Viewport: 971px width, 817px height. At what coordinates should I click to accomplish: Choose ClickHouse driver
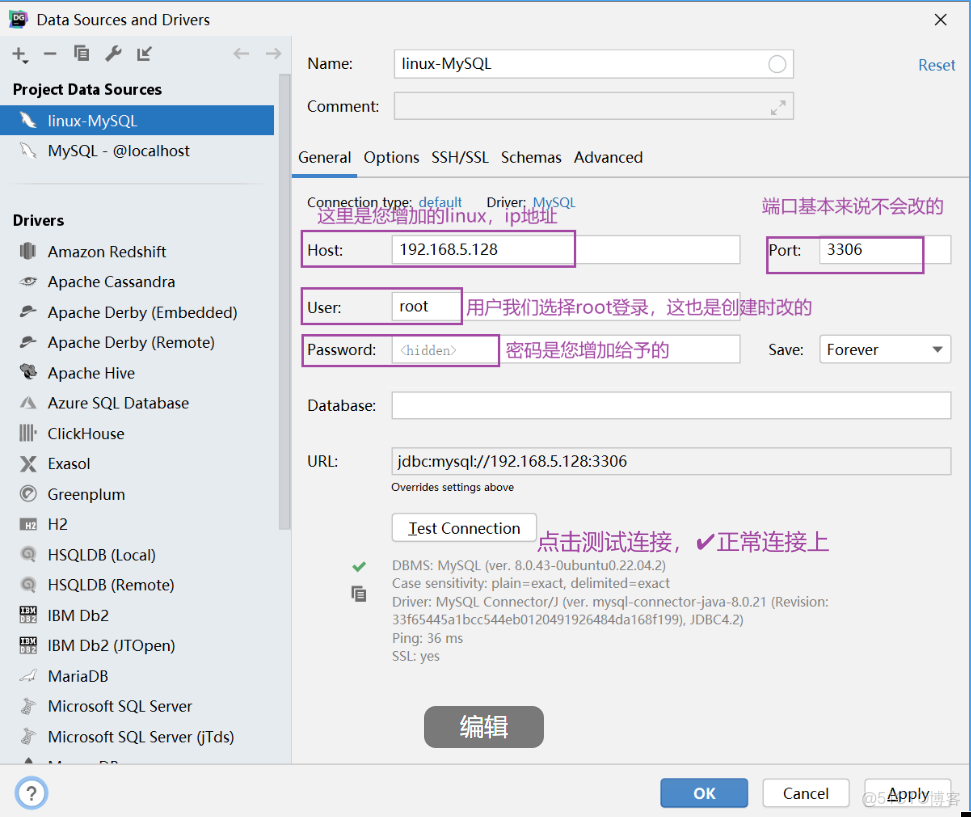86,434
